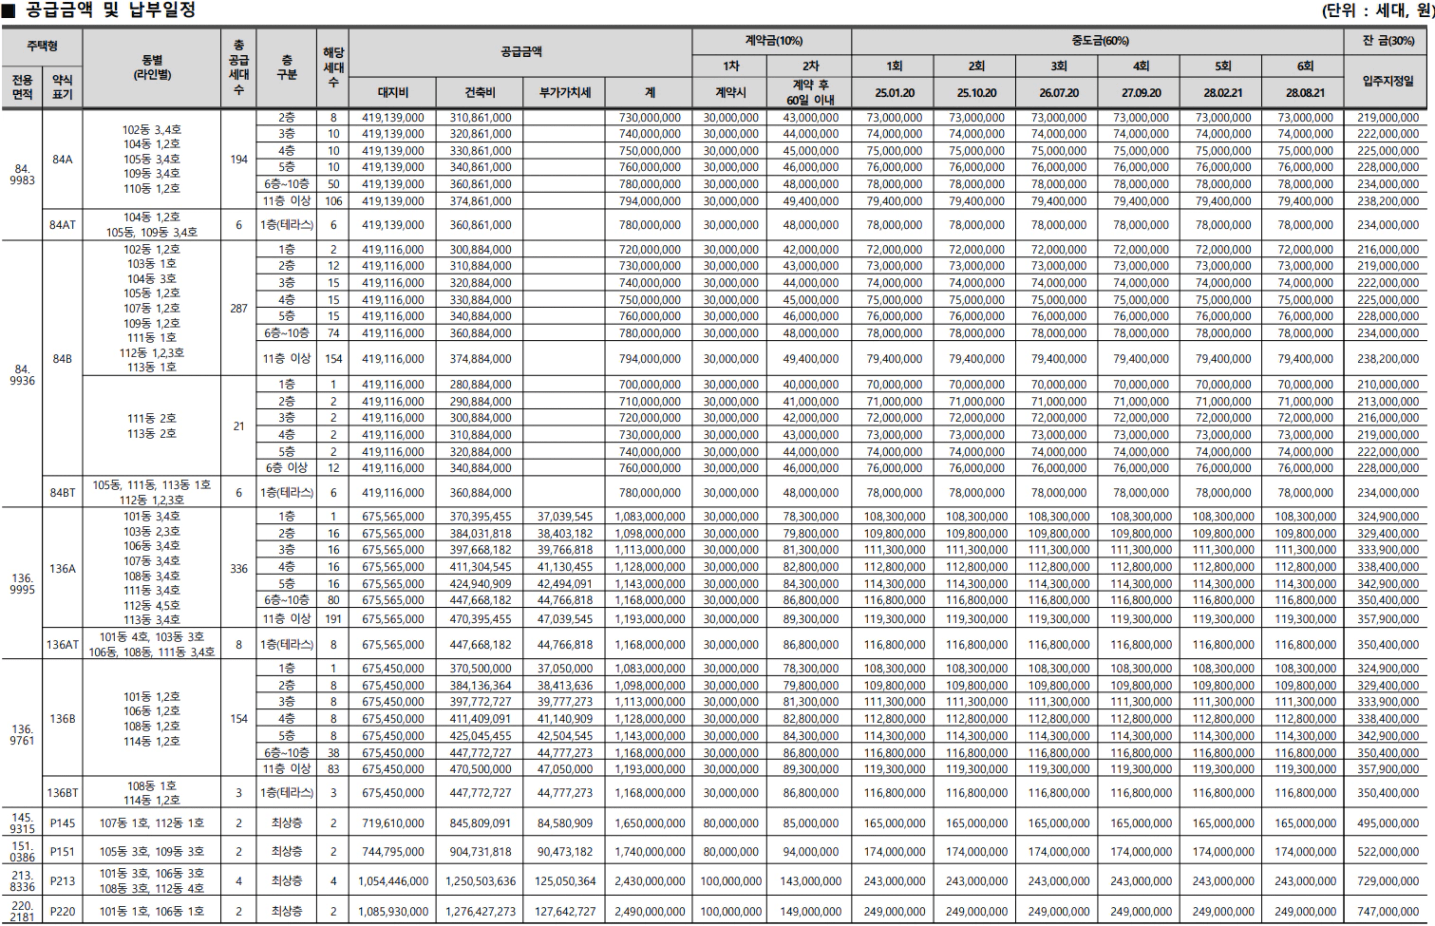Select the balance amount '729,000,000'

click(1388, 881)
